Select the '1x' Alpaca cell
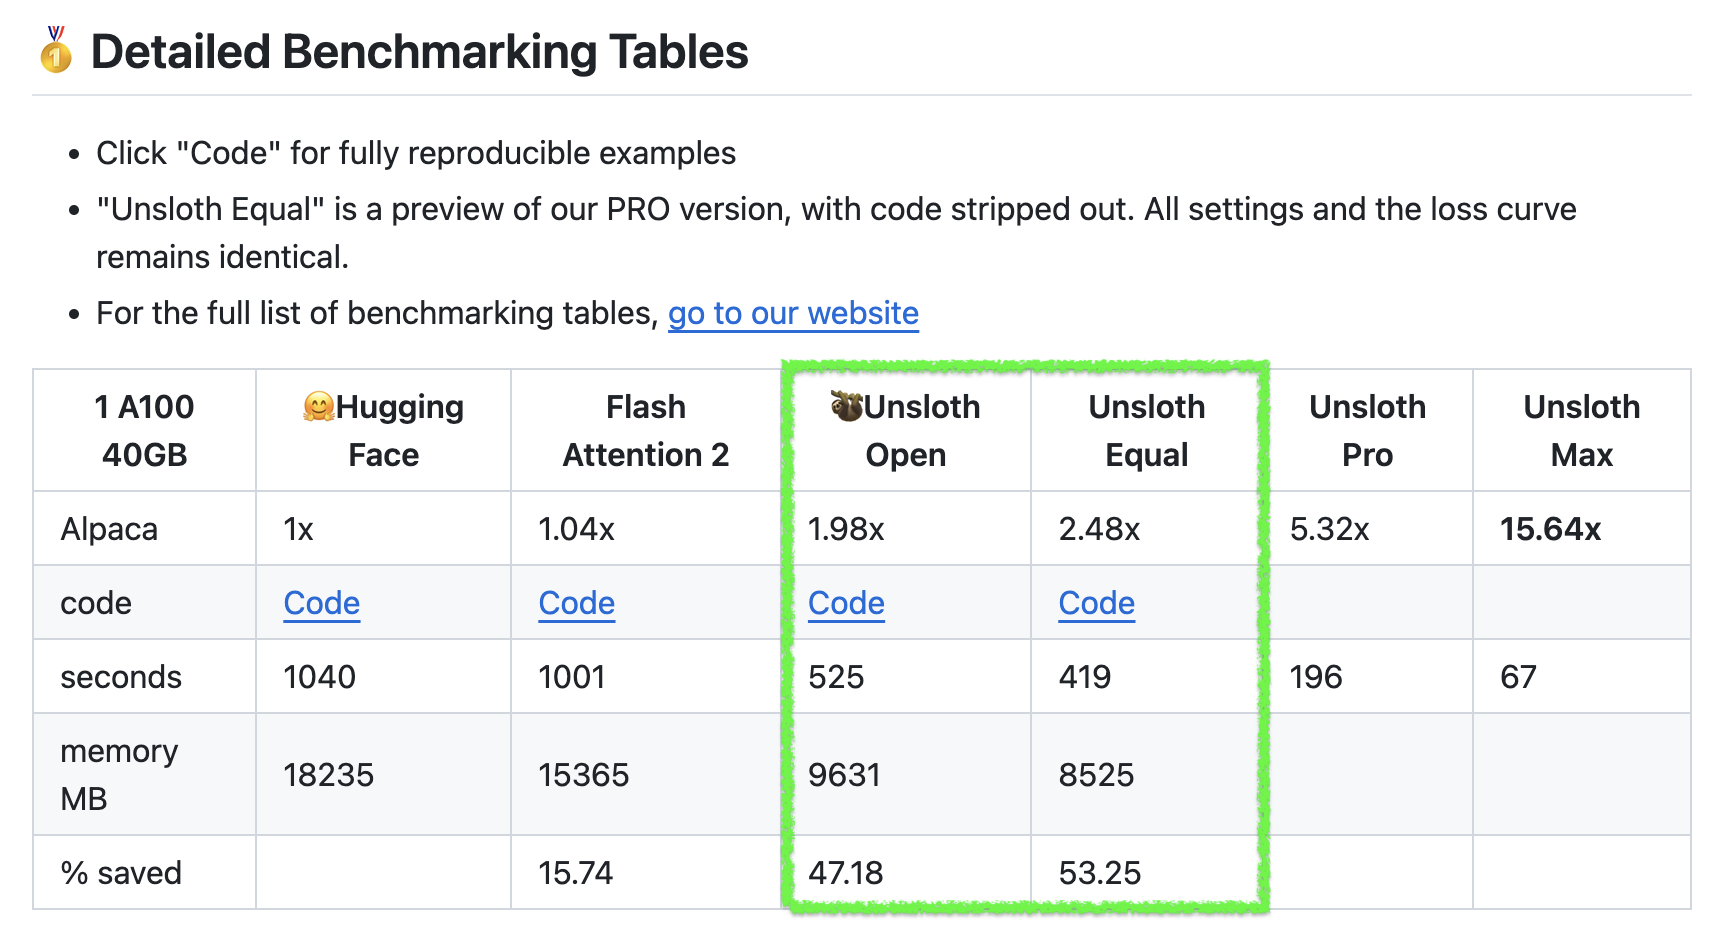The height and width of the screenshot is (930, 1728). (384, 529)
